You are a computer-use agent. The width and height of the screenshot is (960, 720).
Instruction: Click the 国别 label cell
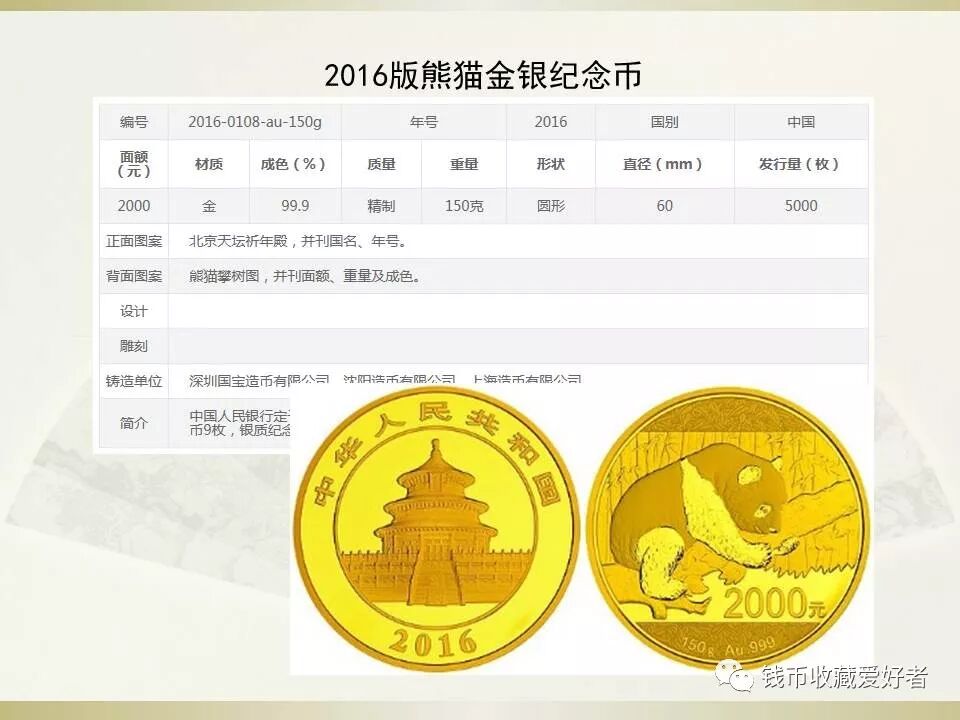664,122
